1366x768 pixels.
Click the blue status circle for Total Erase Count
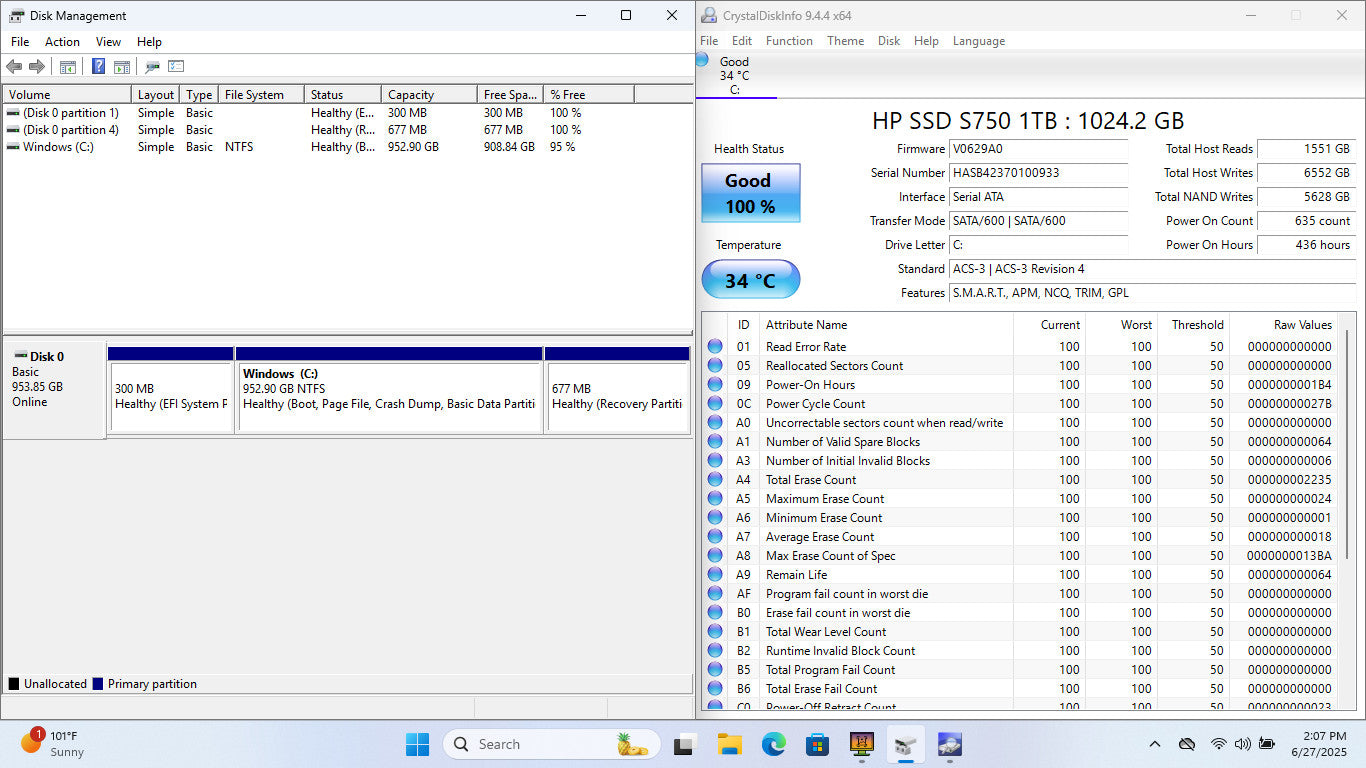[x=715, y=480]
